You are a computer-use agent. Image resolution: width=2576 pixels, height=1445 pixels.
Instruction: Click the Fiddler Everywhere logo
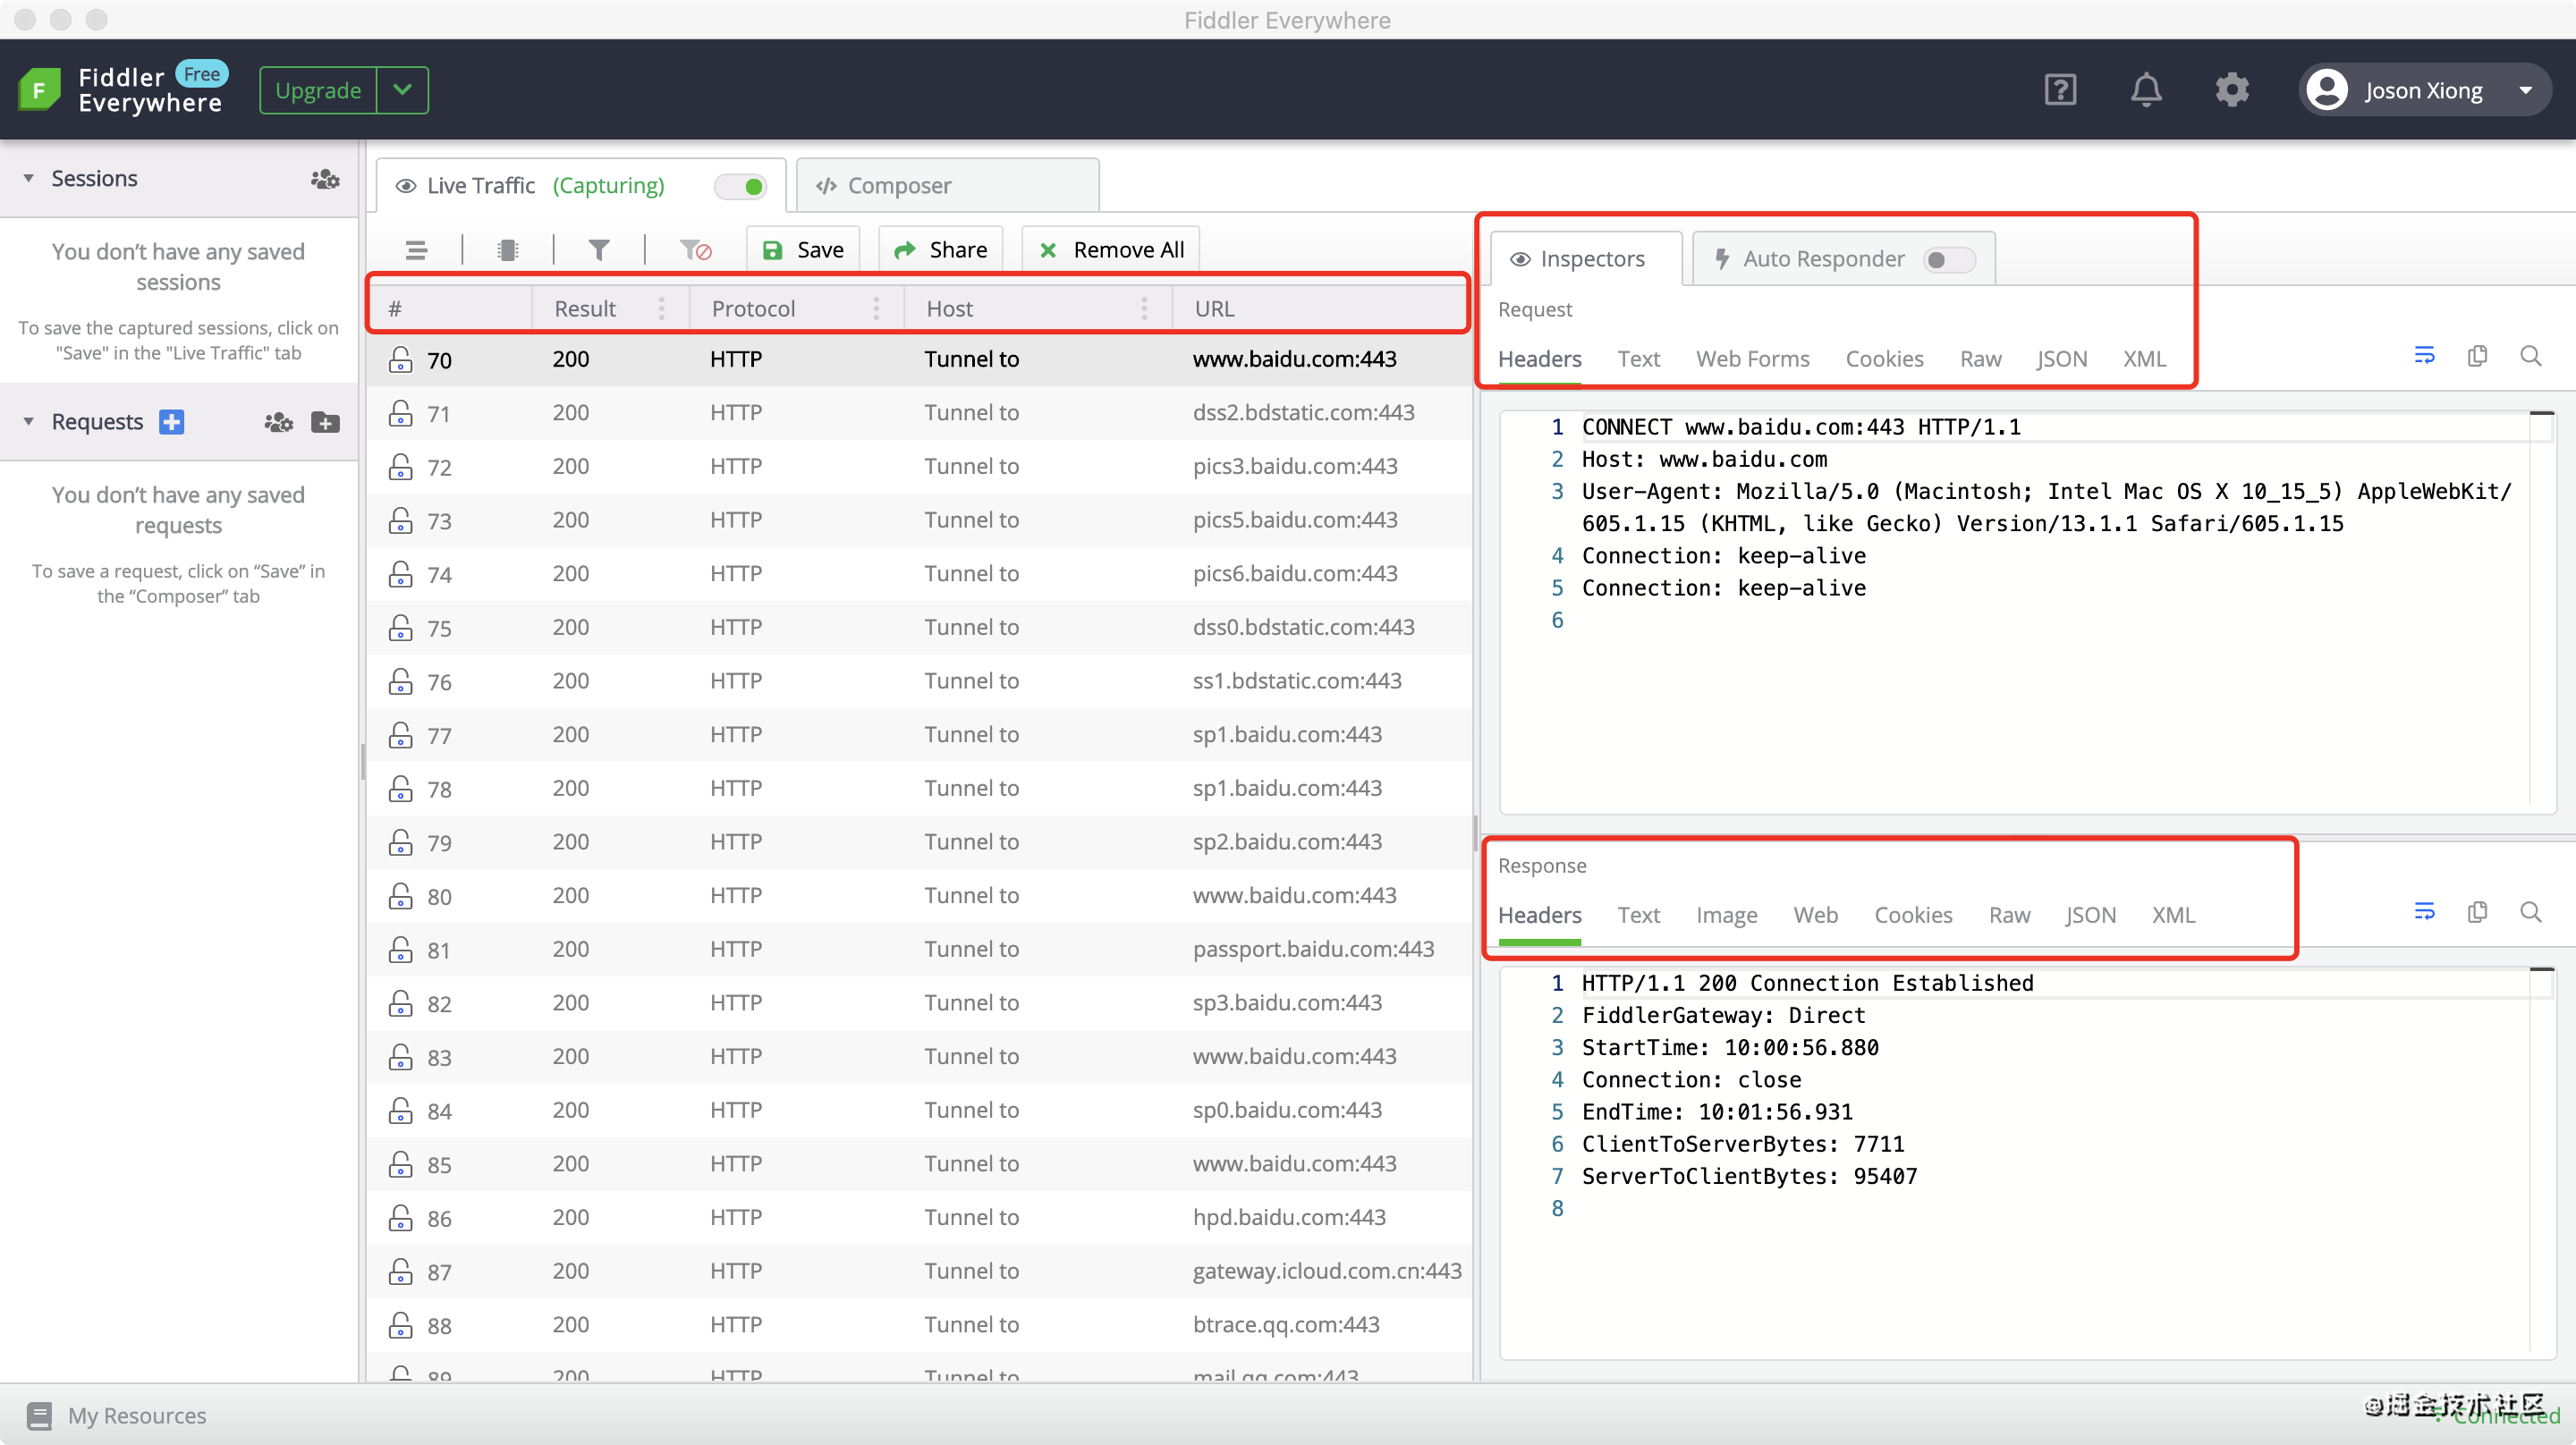click(40, 90)
